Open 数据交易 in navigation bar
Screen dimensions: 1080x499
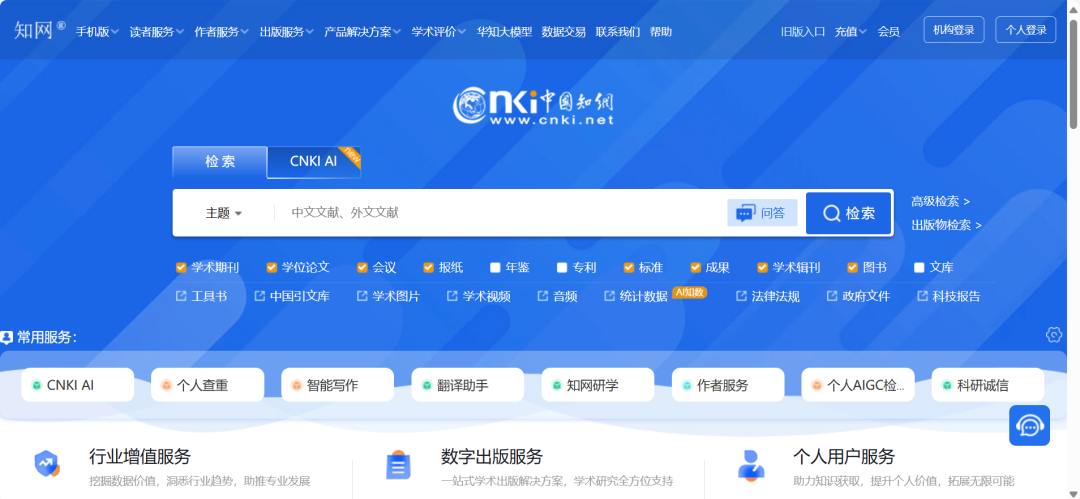[563, 32]
